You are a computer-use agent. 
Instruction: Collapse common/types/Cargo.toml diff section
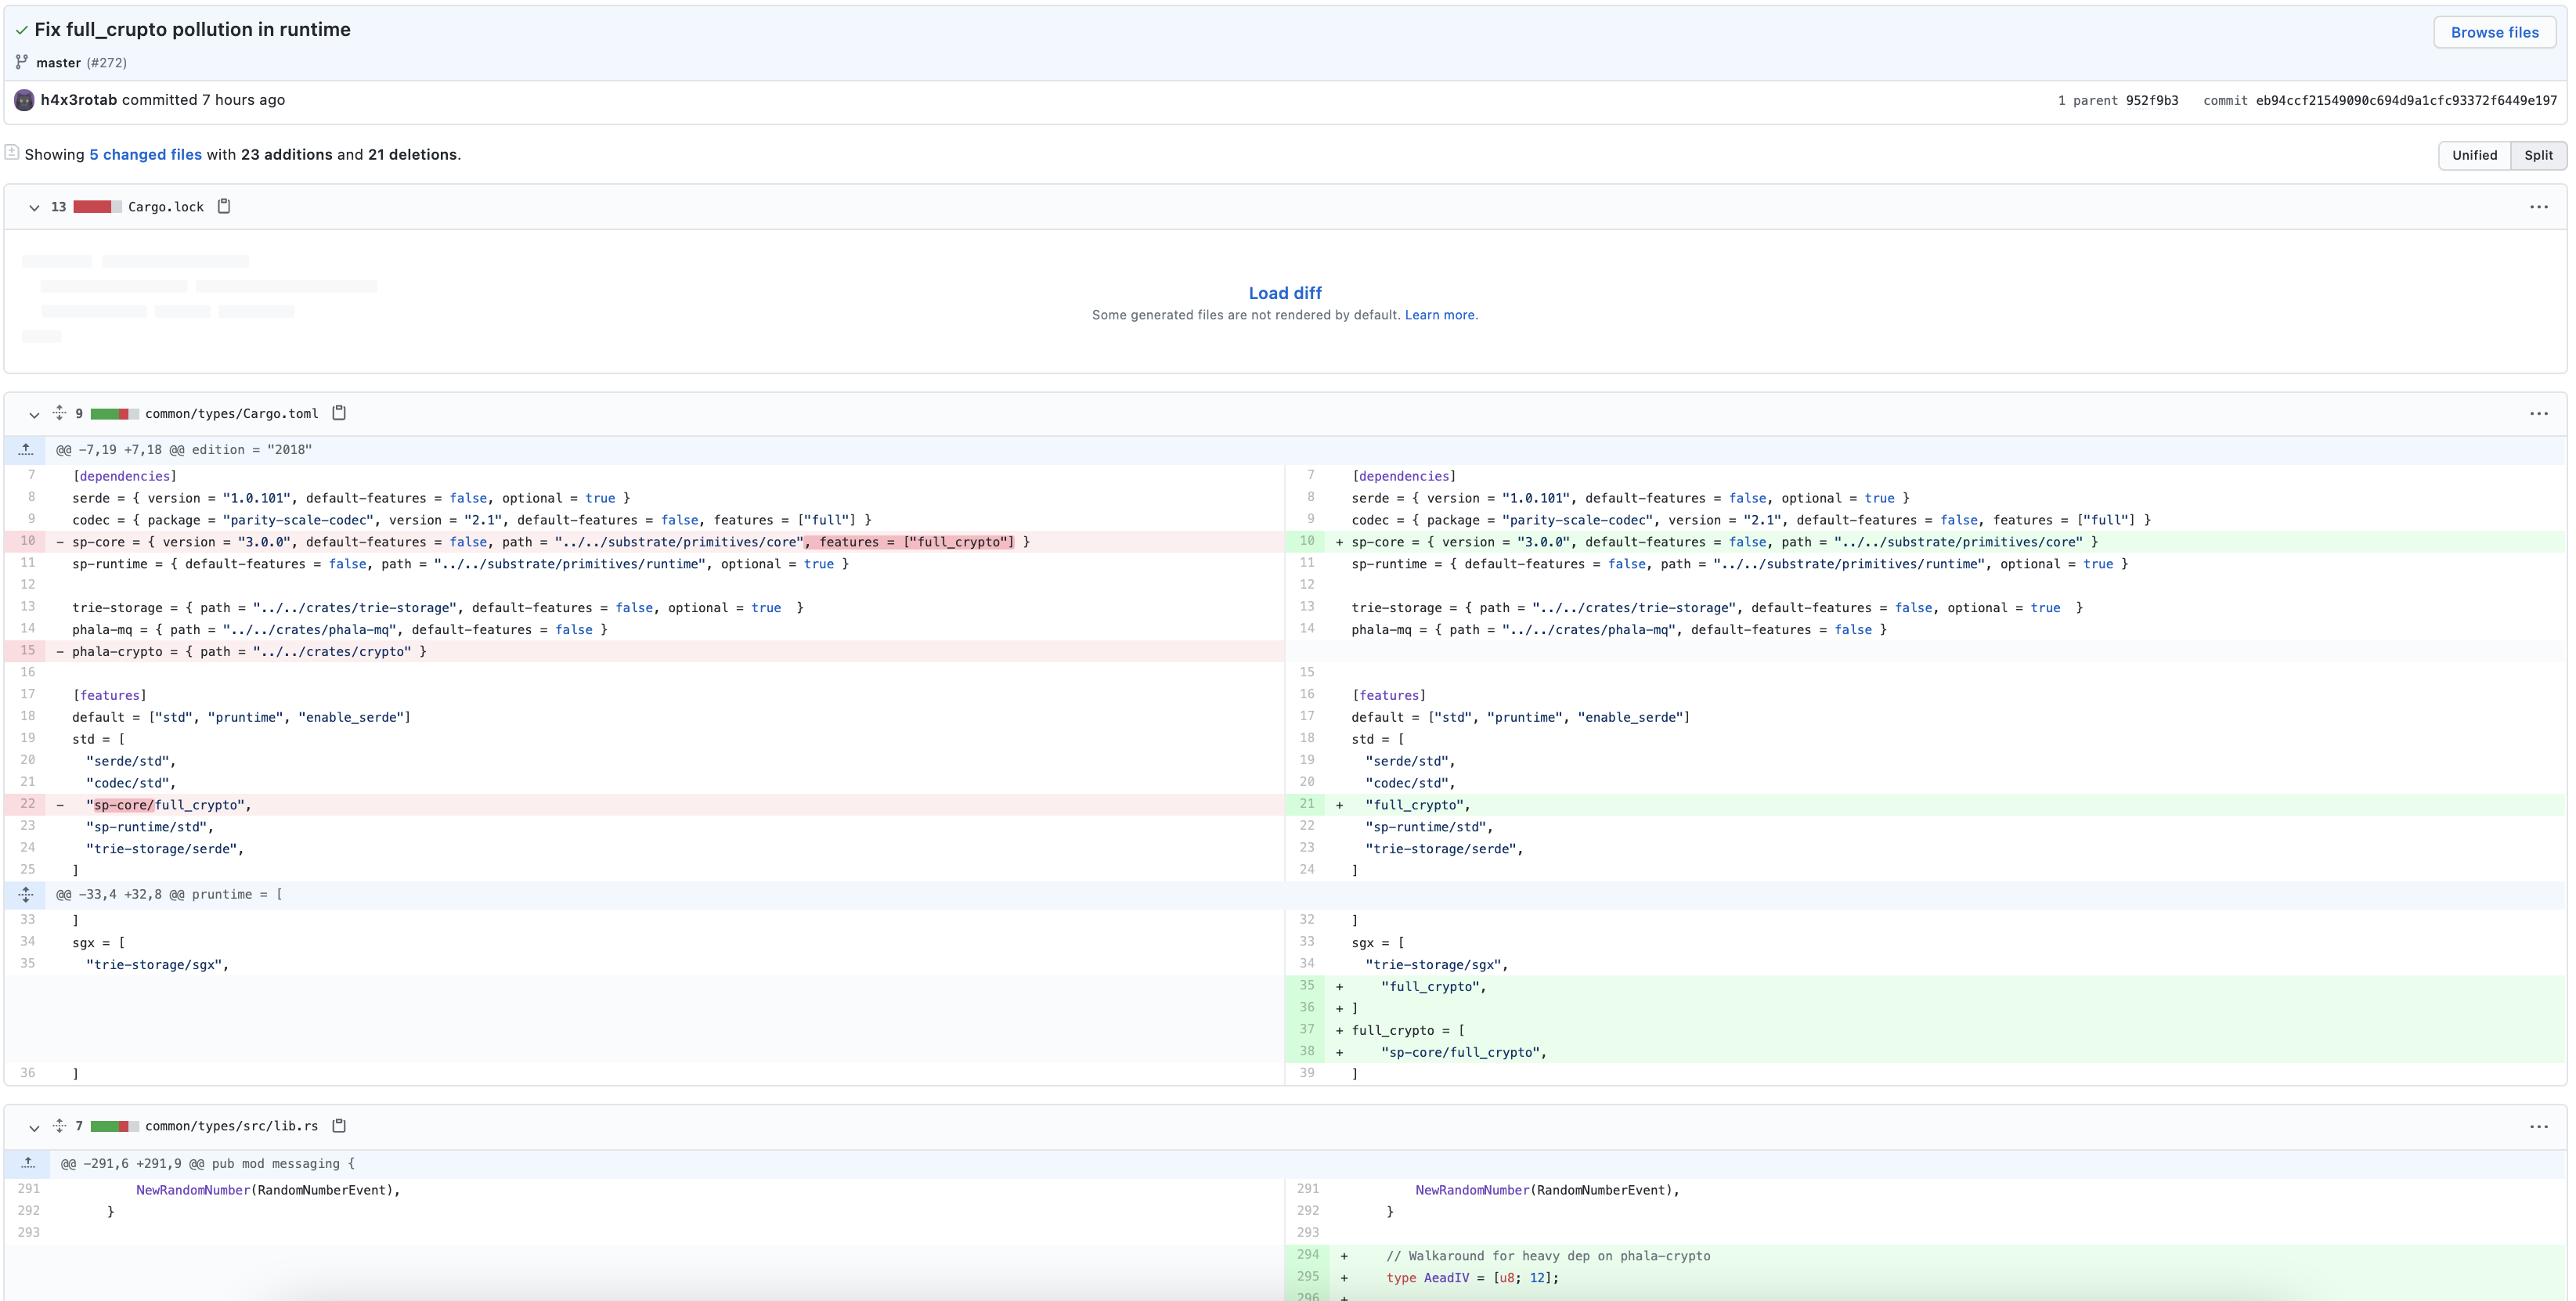point(34,414)
